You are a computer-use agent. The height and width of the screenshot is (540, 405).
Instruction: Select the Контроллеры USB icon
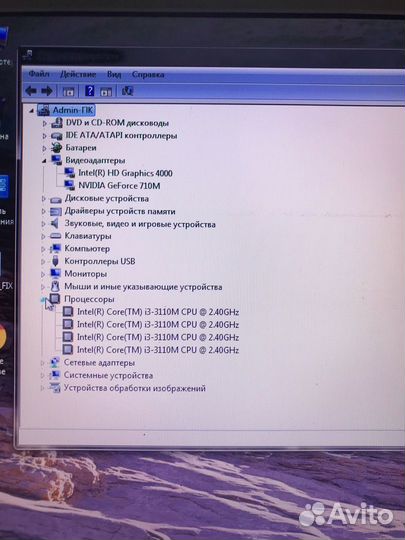tap(55, 261)
